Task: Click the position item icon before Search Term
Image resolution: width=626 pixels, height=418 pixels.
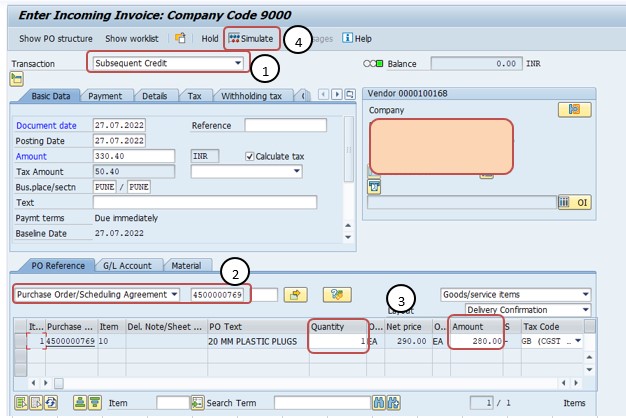Action: (x=197, y=403)
